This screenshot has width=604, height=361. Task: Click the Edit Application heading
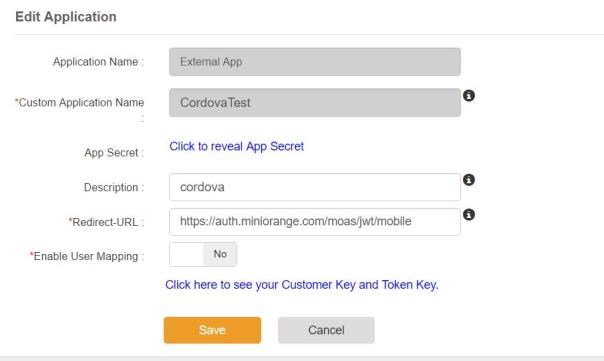click(x=66, y=17)
